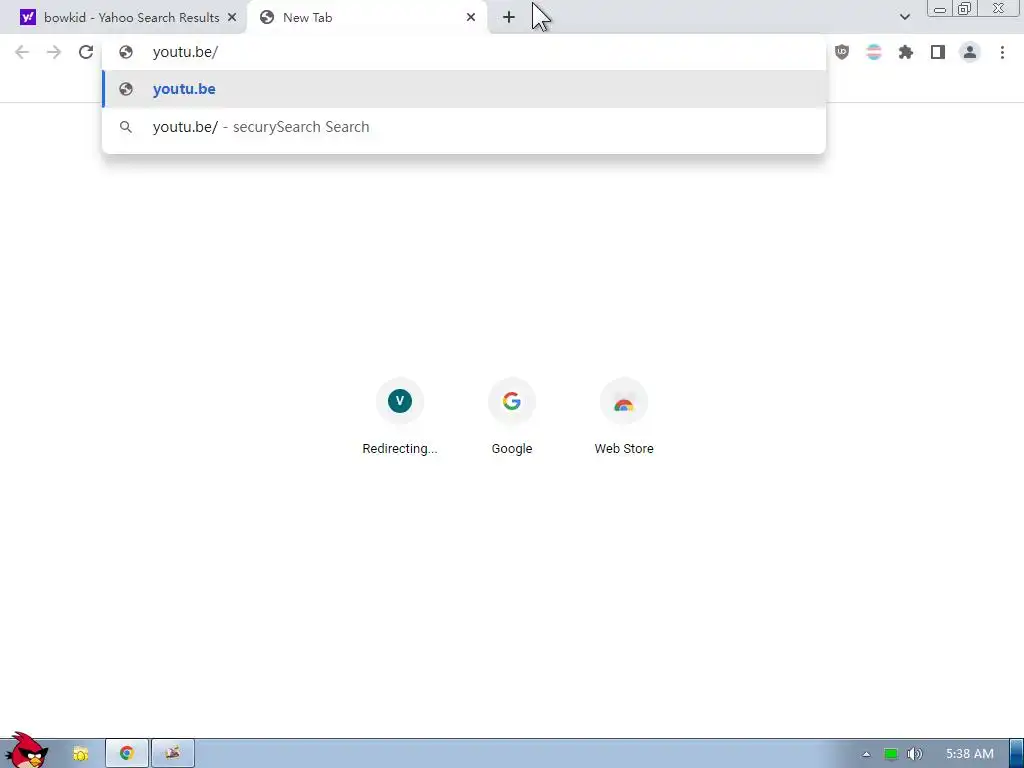Open the yellow folder taskbar icon
Screen dimensions: 1024x768
coord(81,754)
